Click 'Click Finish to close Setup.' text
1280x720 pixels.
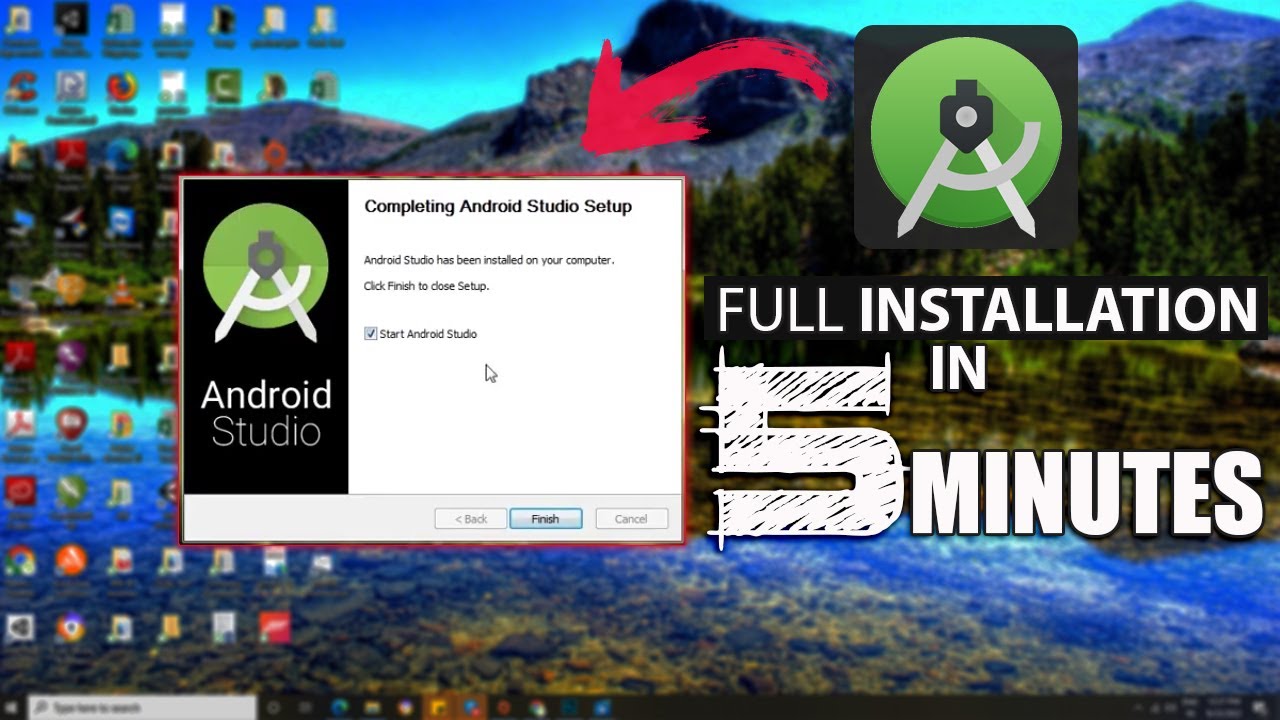(426, 286)
